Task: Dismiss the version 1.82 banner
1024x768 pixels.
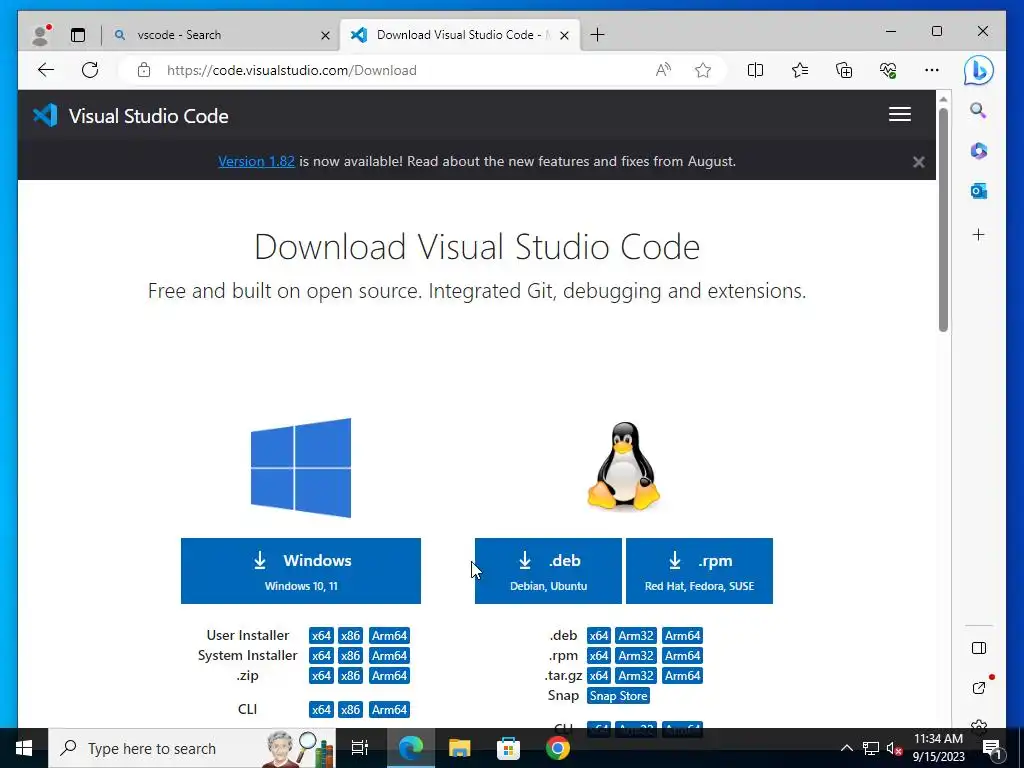Action: coord(918,162)
